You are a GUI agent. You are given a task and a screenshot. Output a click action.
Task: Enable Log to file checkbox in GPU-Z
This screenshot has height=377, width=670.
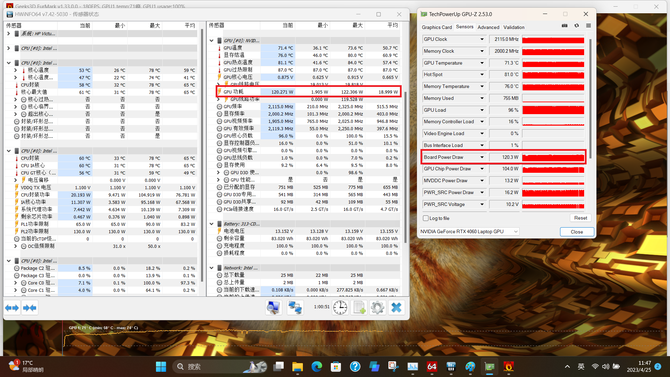pos(426,218)
